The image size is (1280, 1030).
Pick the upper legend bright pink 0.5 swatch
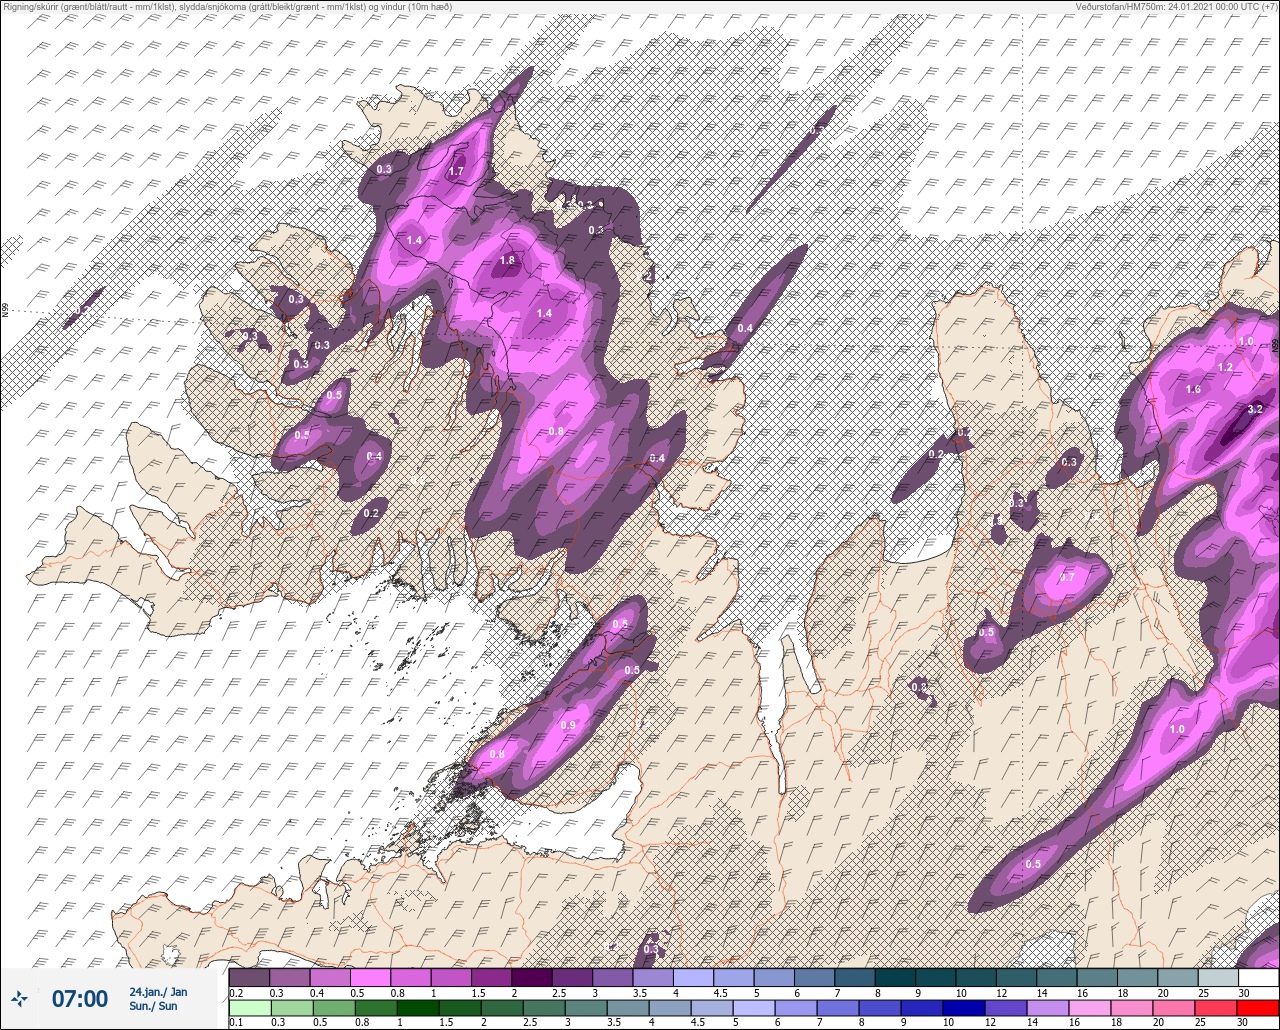(370, 977)
